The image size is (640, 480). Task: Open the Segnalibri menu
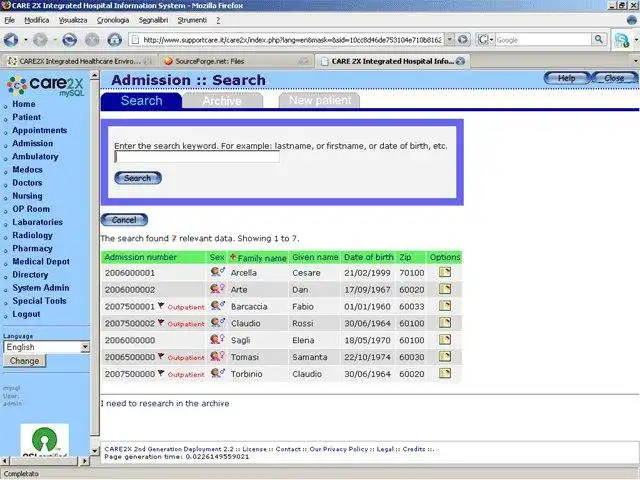pyautogui.click(x=153, y=20)
